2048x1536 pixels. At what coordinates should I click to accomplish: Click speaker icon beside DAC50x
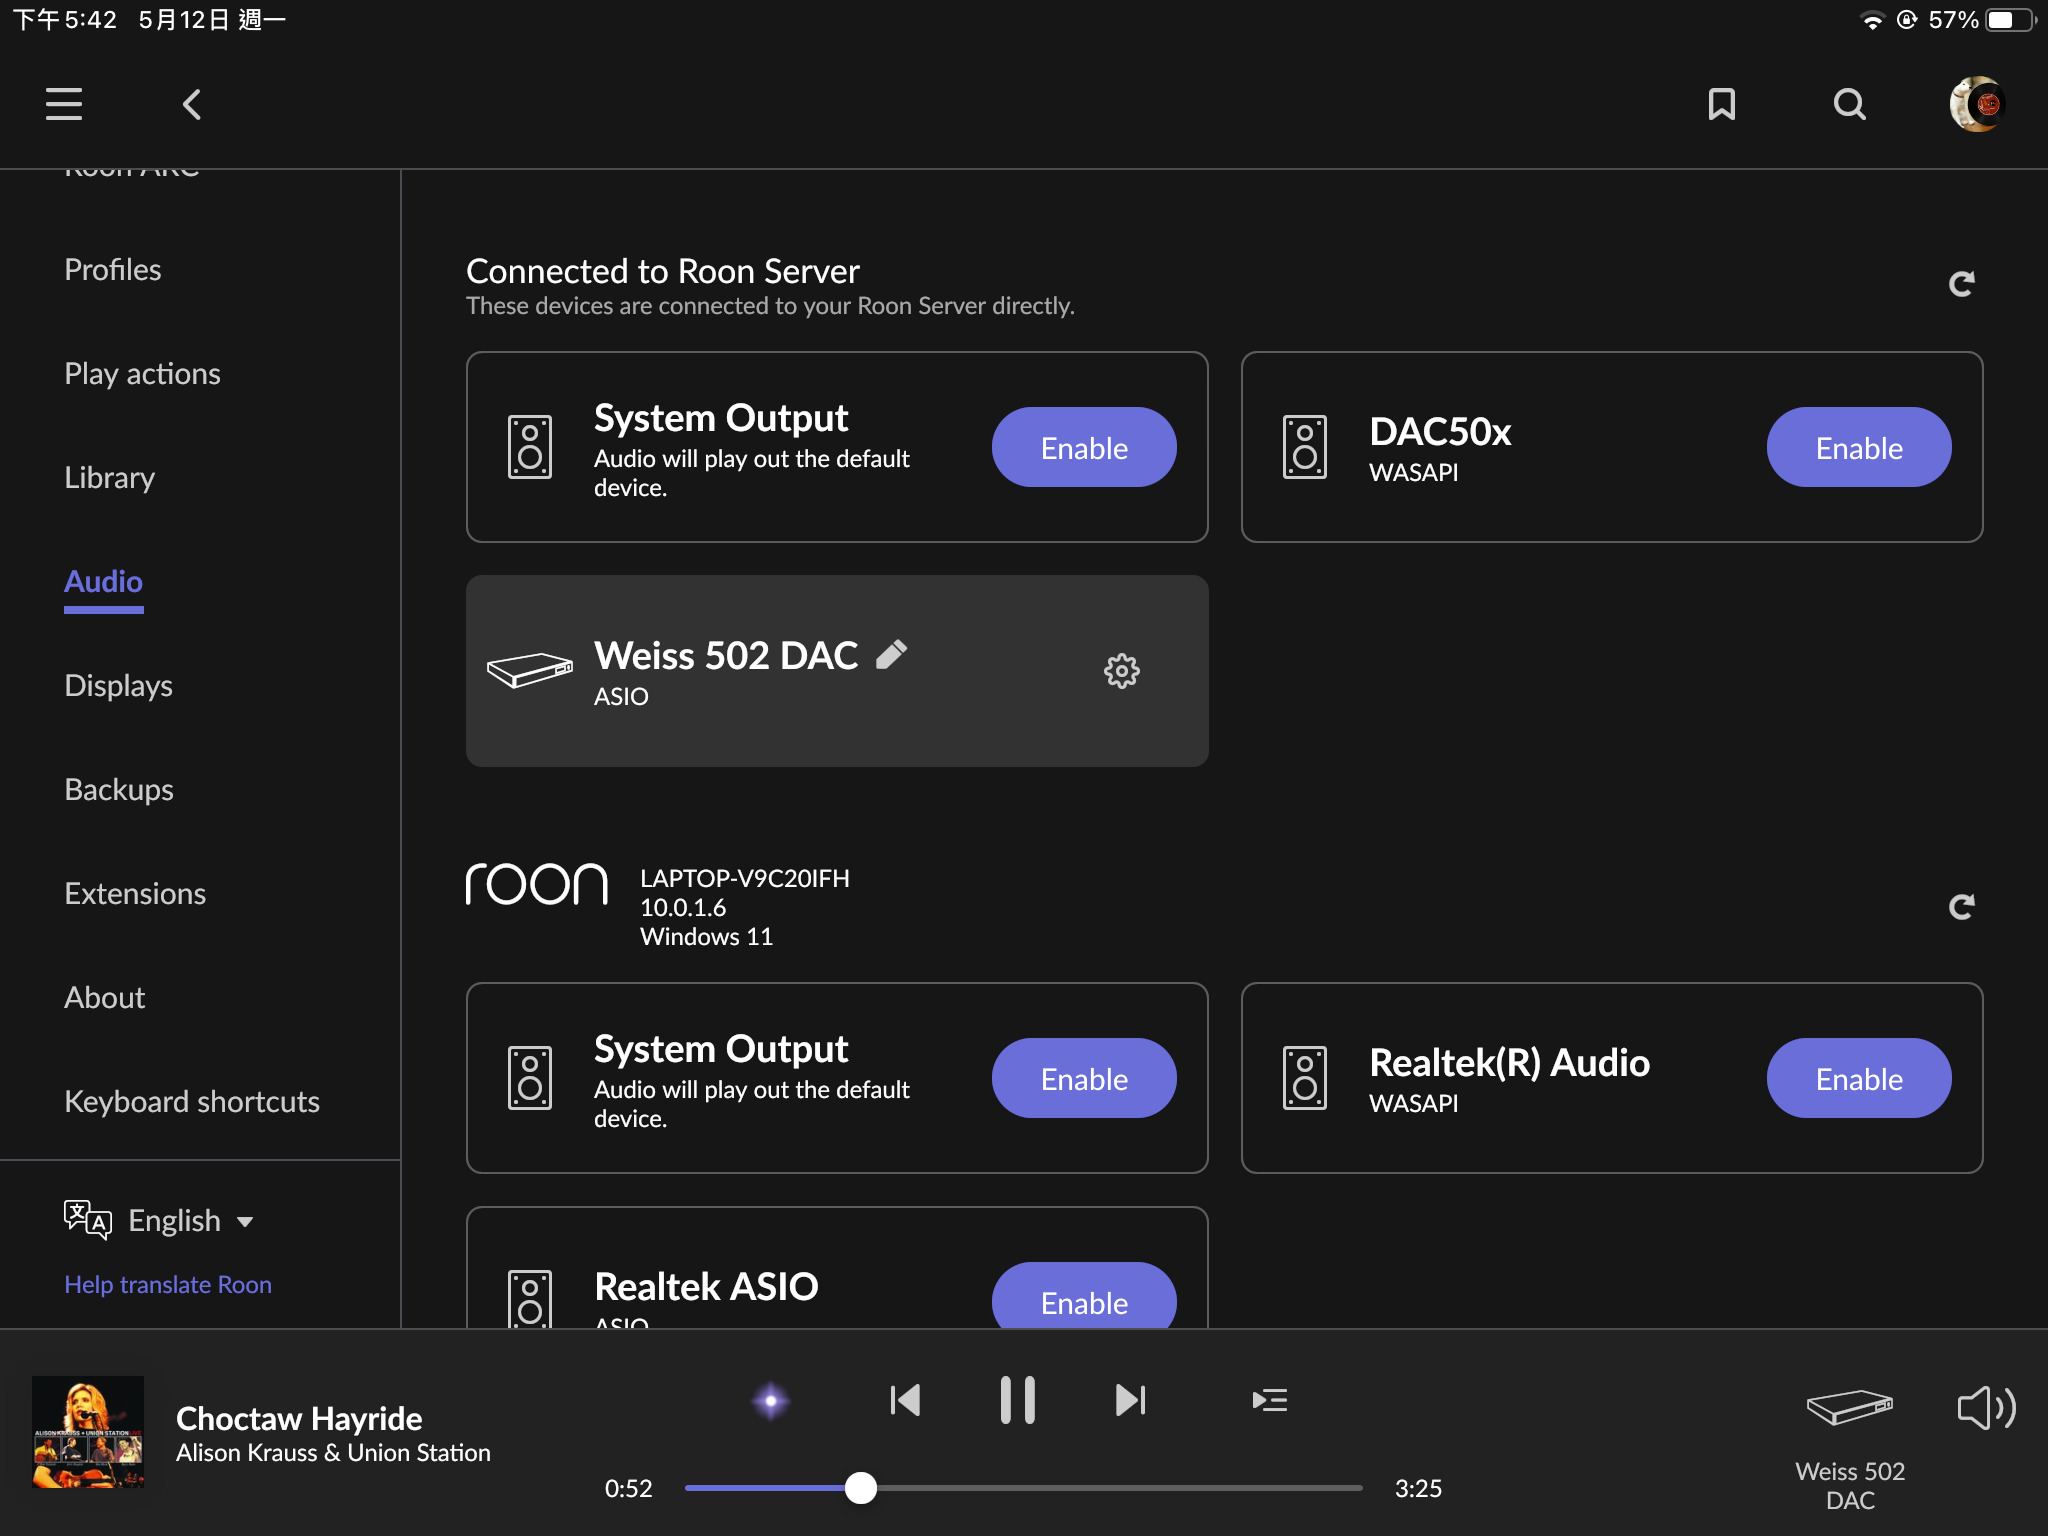pos(1304,447)
